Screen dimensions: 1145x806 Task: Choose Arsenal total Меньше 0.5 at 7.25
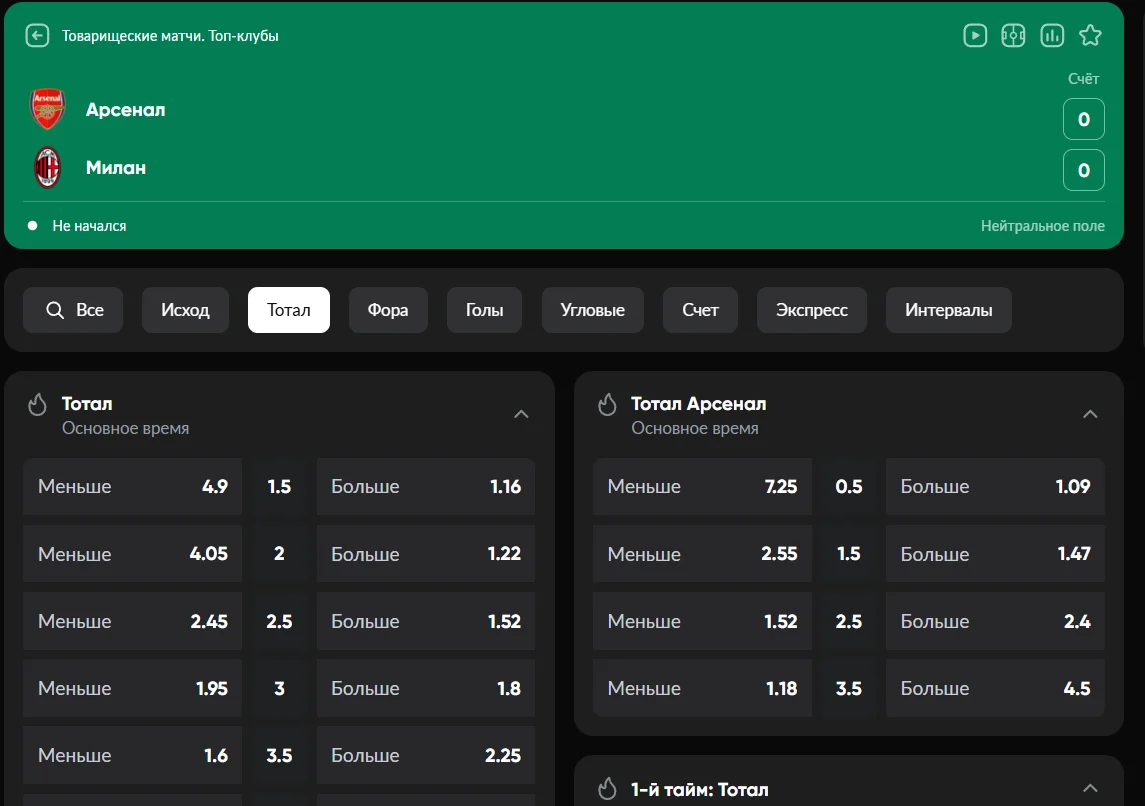coord(702,487)
